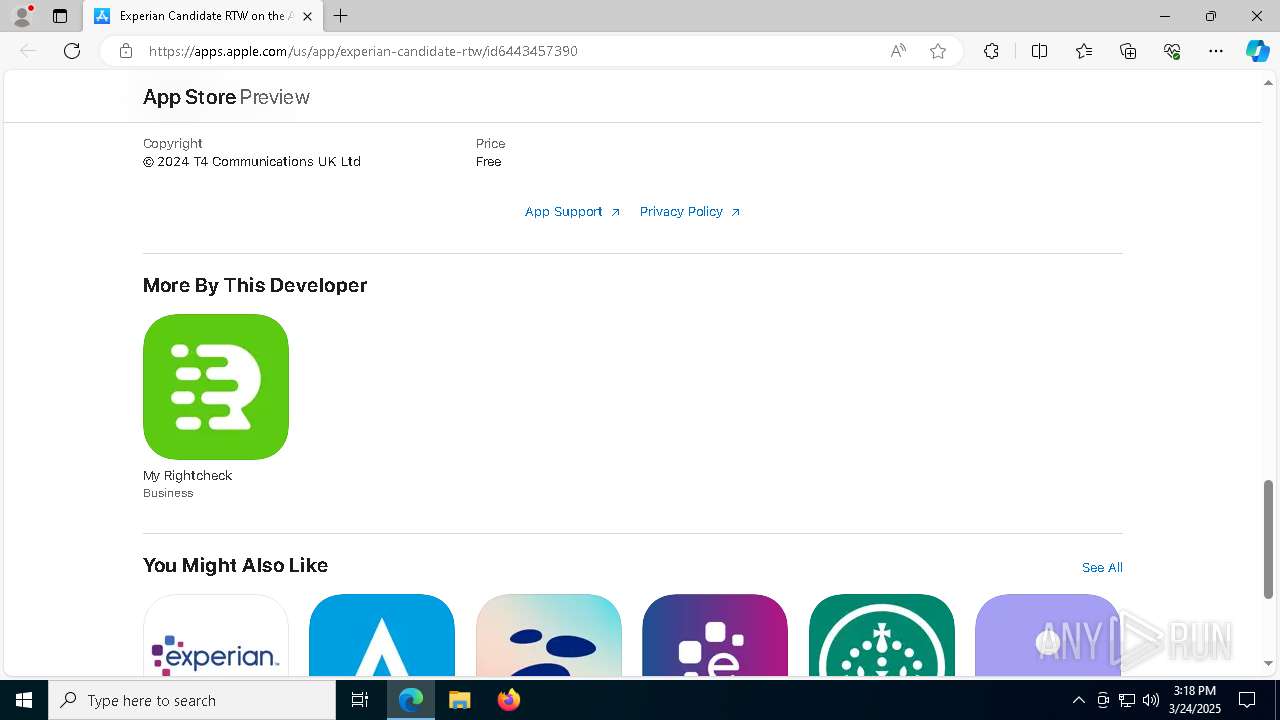
Task: Close the Experian Candidate RTW tab
Action: (x=307, y=16)
